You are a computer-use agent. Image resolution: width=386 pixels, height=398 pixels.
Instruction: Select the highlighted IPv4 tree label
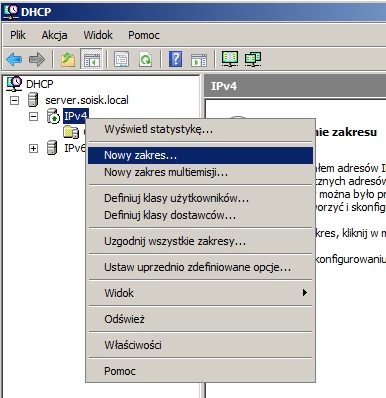click(75, 116)
